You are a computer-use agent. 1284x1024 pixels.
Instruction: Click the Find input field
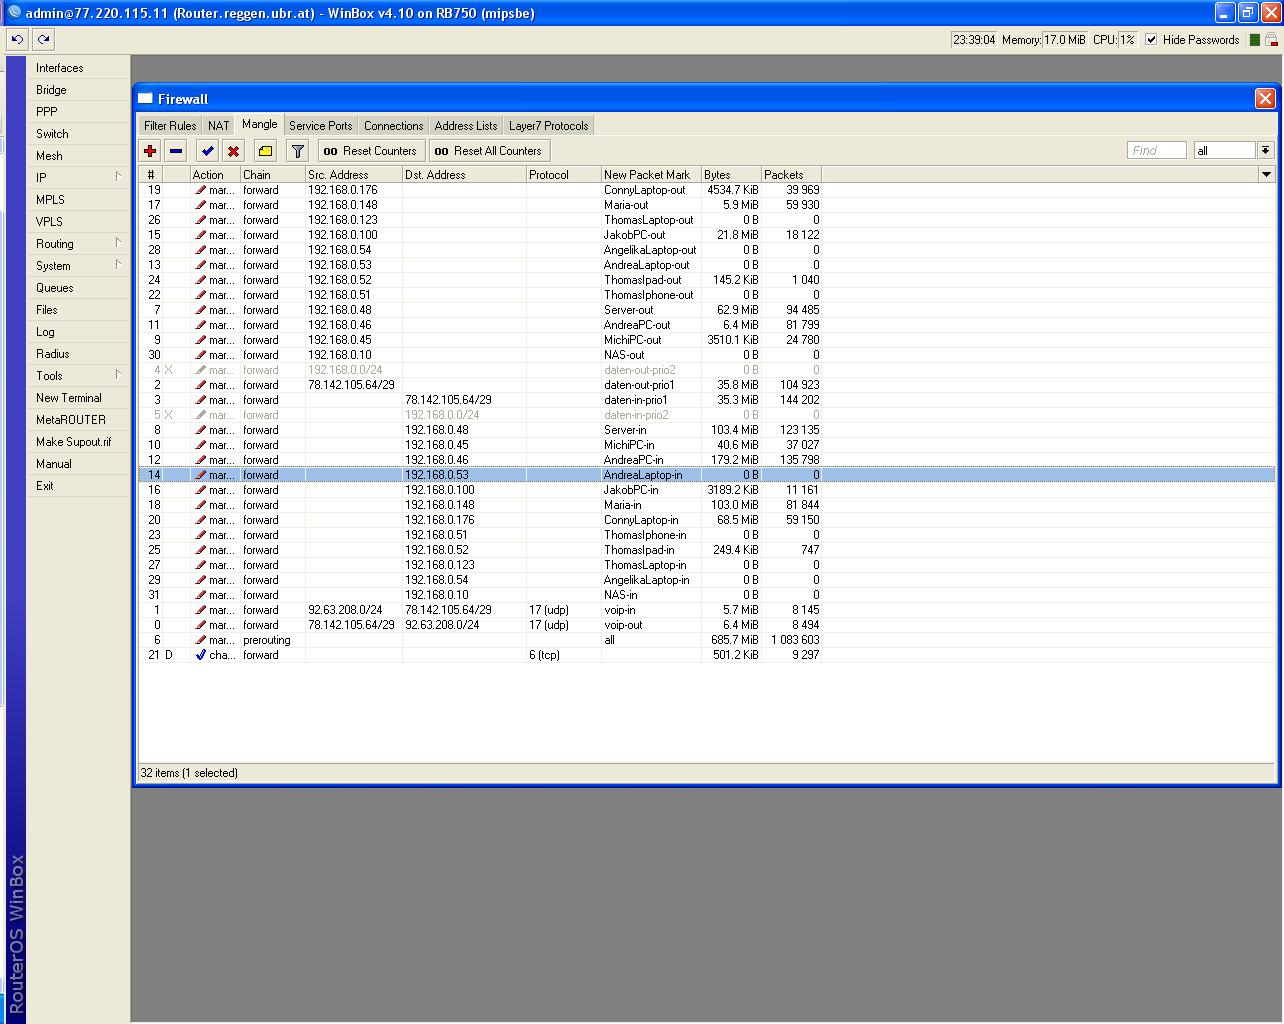[x=1157, y=150]
